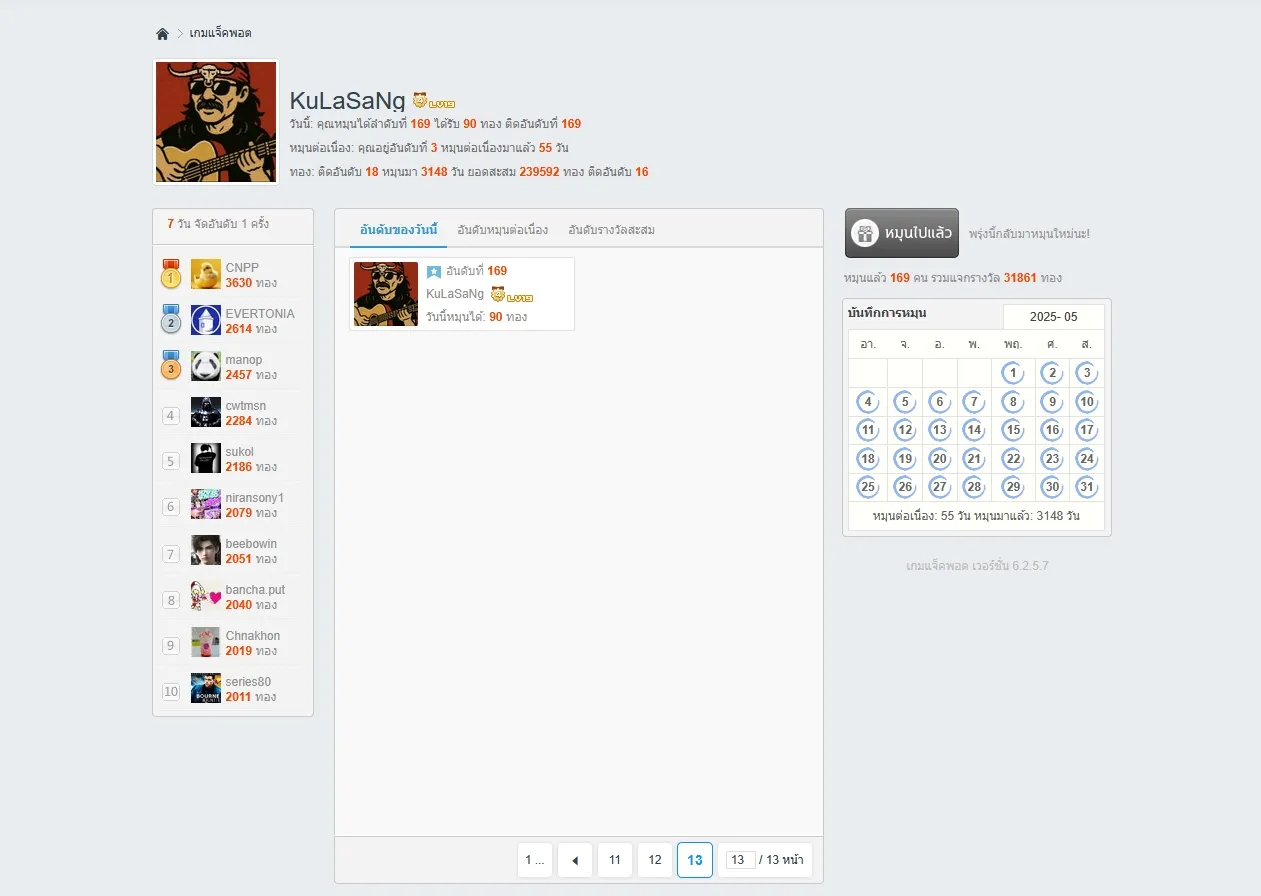Click rank 10 number badge
This screenshot has width=1261, height=896.
(171, 691)
